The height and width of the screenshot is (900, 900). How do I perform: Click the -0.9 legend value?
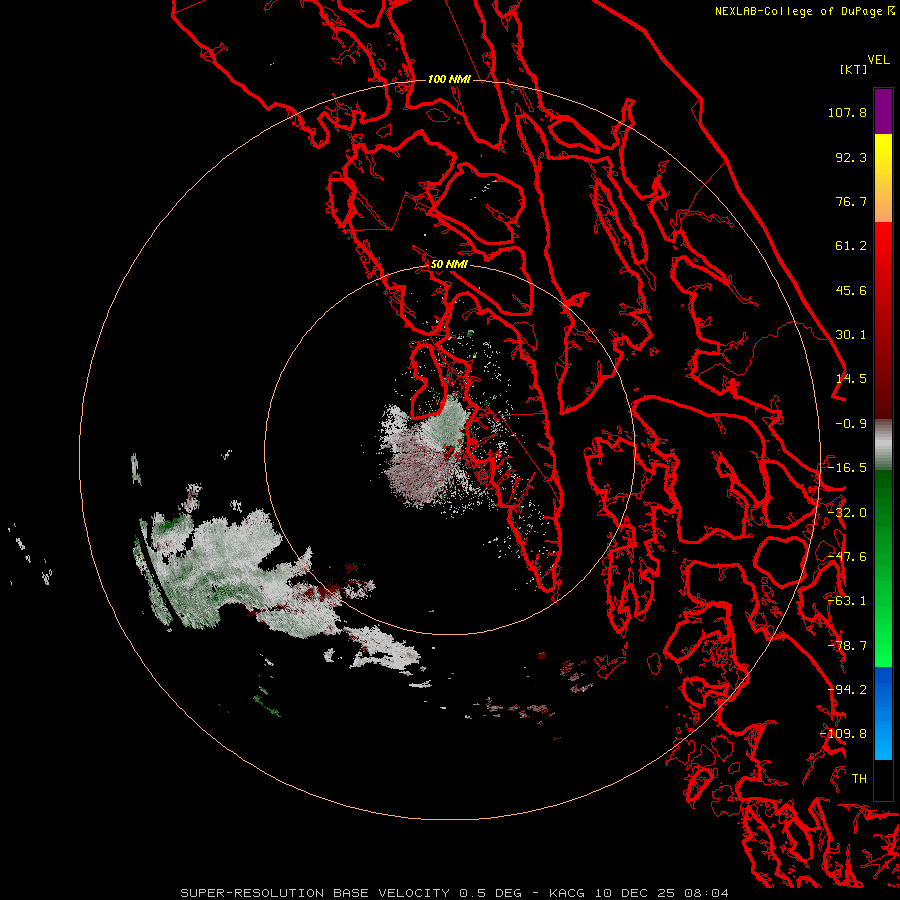pyautogui.click(x=851, y=424)
